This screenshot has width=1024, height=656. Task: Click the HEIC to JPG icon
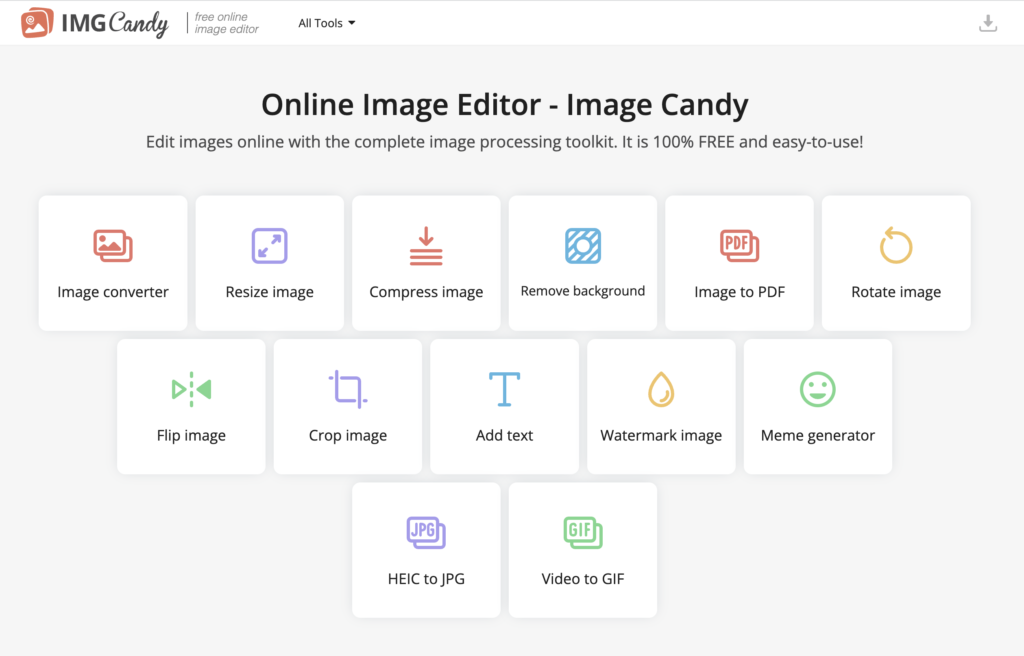coord(426,533)
